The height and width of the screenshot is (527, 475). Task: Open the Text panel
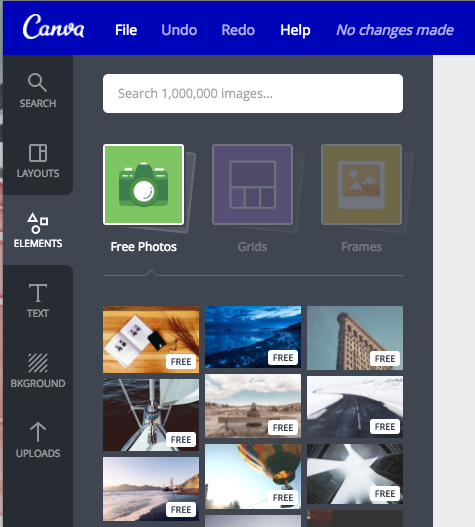pos(38,300)
